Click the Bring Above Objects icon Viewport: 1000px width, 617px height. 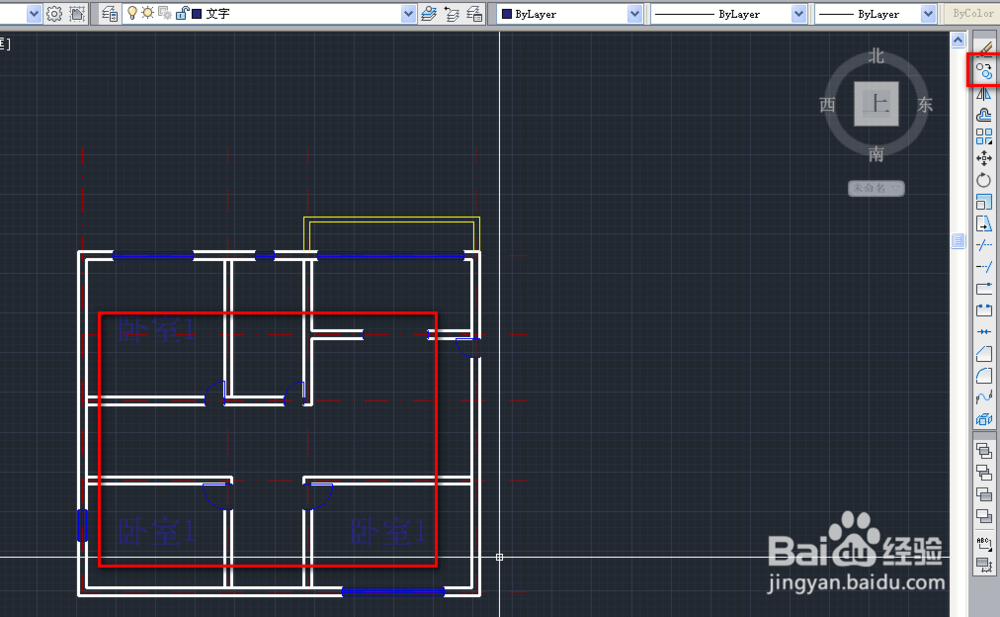984,494
